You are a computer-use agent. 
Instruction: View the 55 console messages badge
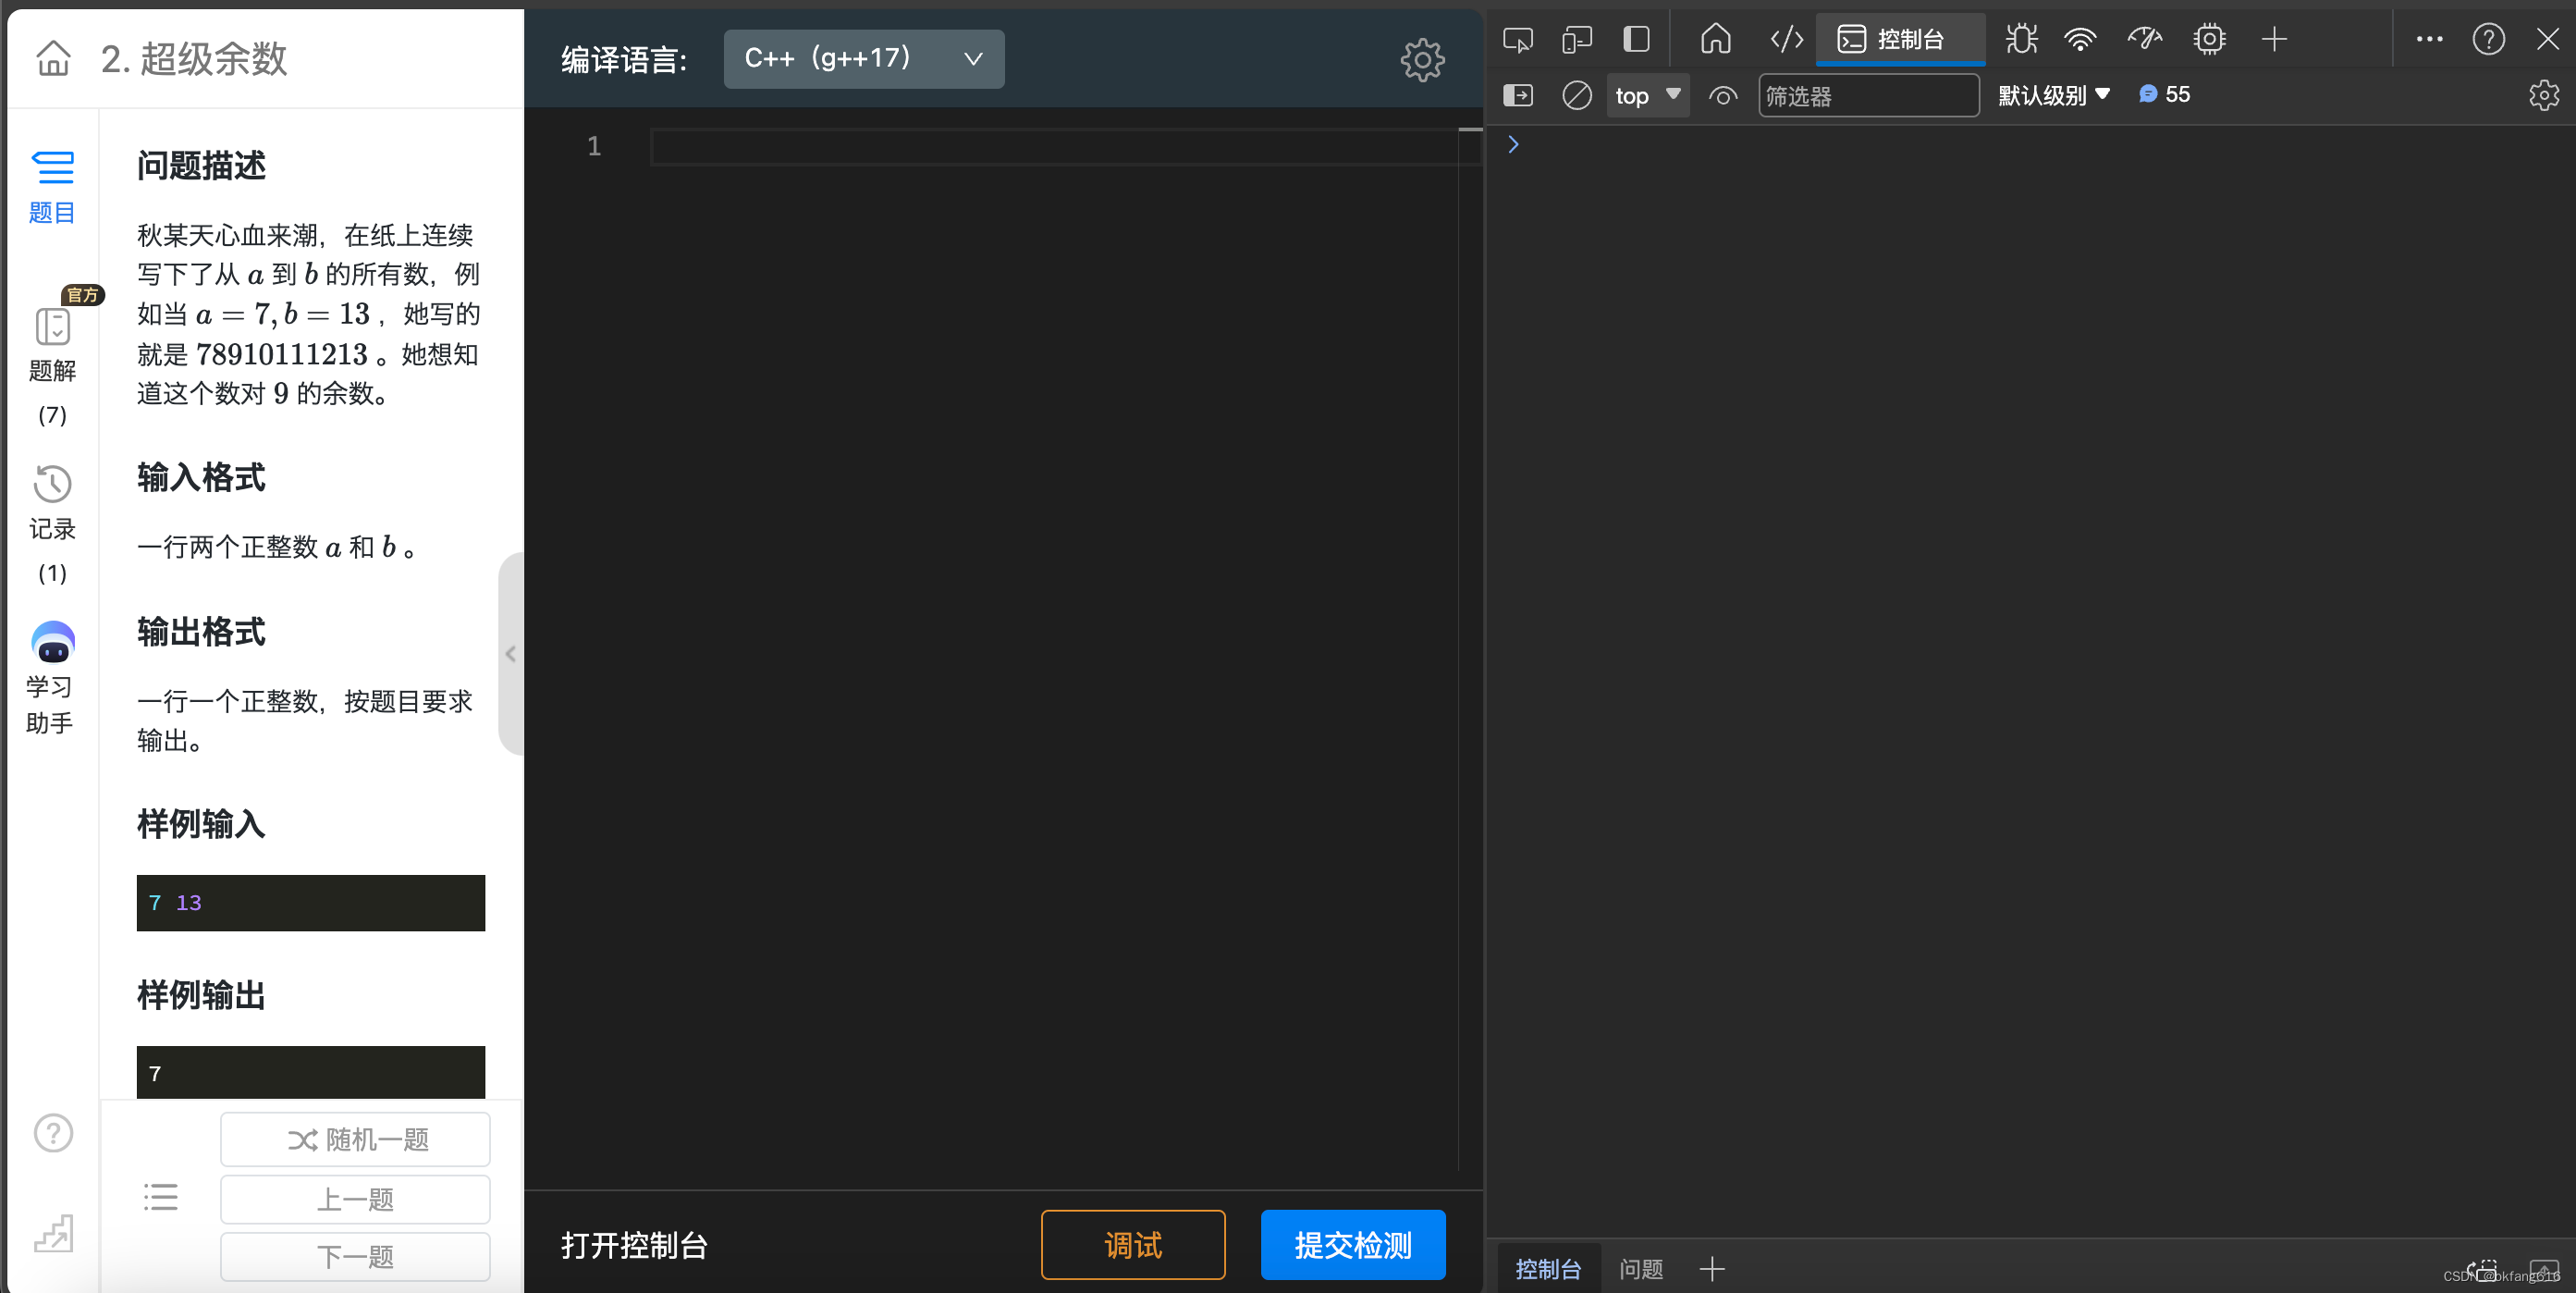(2164, 95)
